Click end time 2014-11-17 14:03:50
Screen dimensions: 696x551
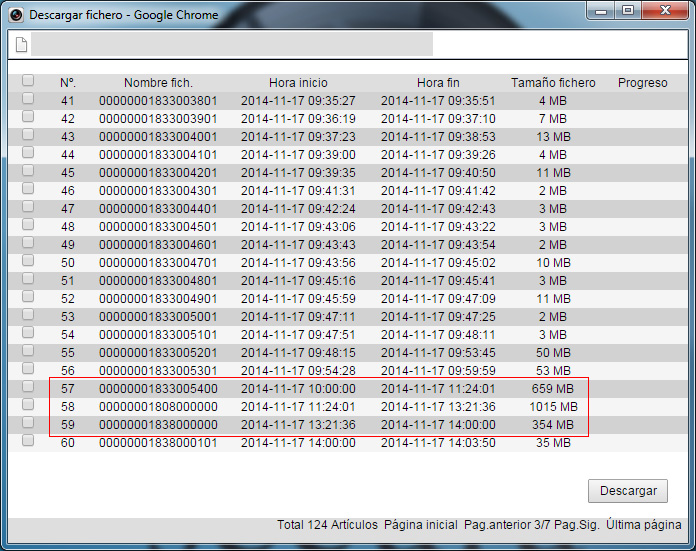pos(438,443)
